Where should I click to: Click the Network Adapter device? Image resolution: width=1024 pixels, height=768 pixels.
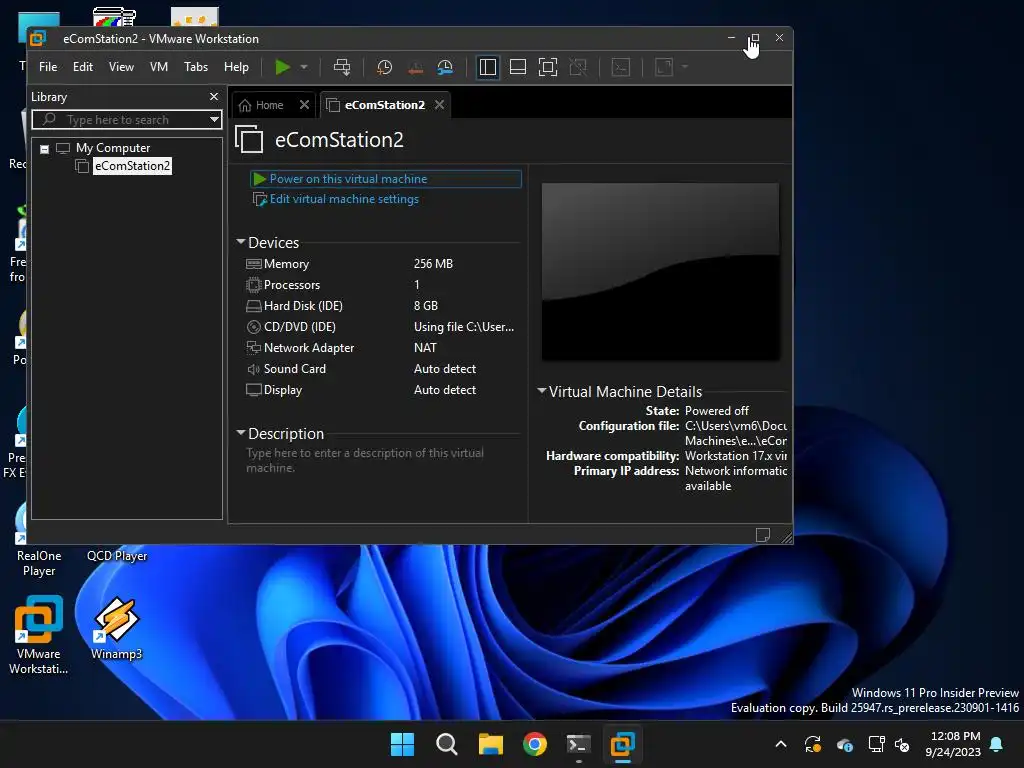pyautogui.click(x=382, y=348)
